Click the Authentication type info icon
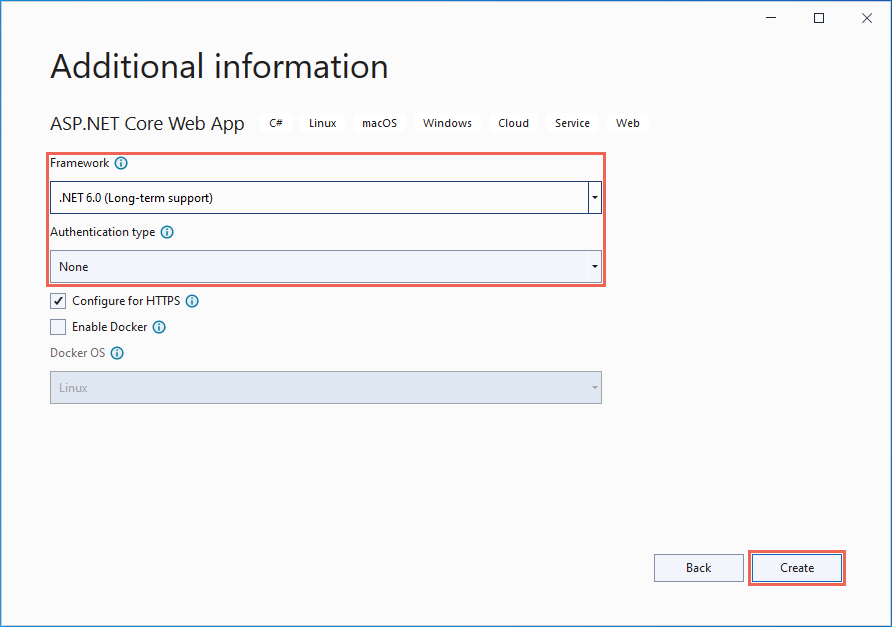The image size is (892, 627). pyautogui.click(x=167, y=232)
